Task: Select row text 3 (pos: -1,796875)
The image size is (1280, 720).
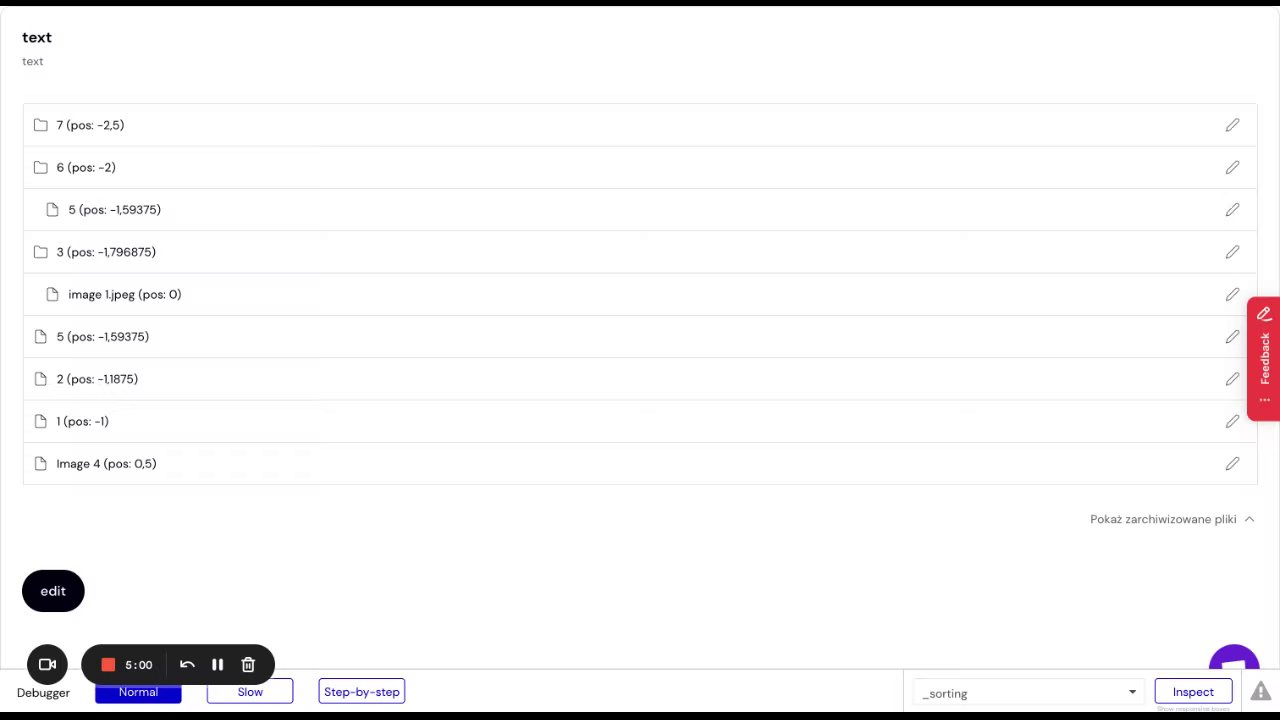Action: coord(106,252)
